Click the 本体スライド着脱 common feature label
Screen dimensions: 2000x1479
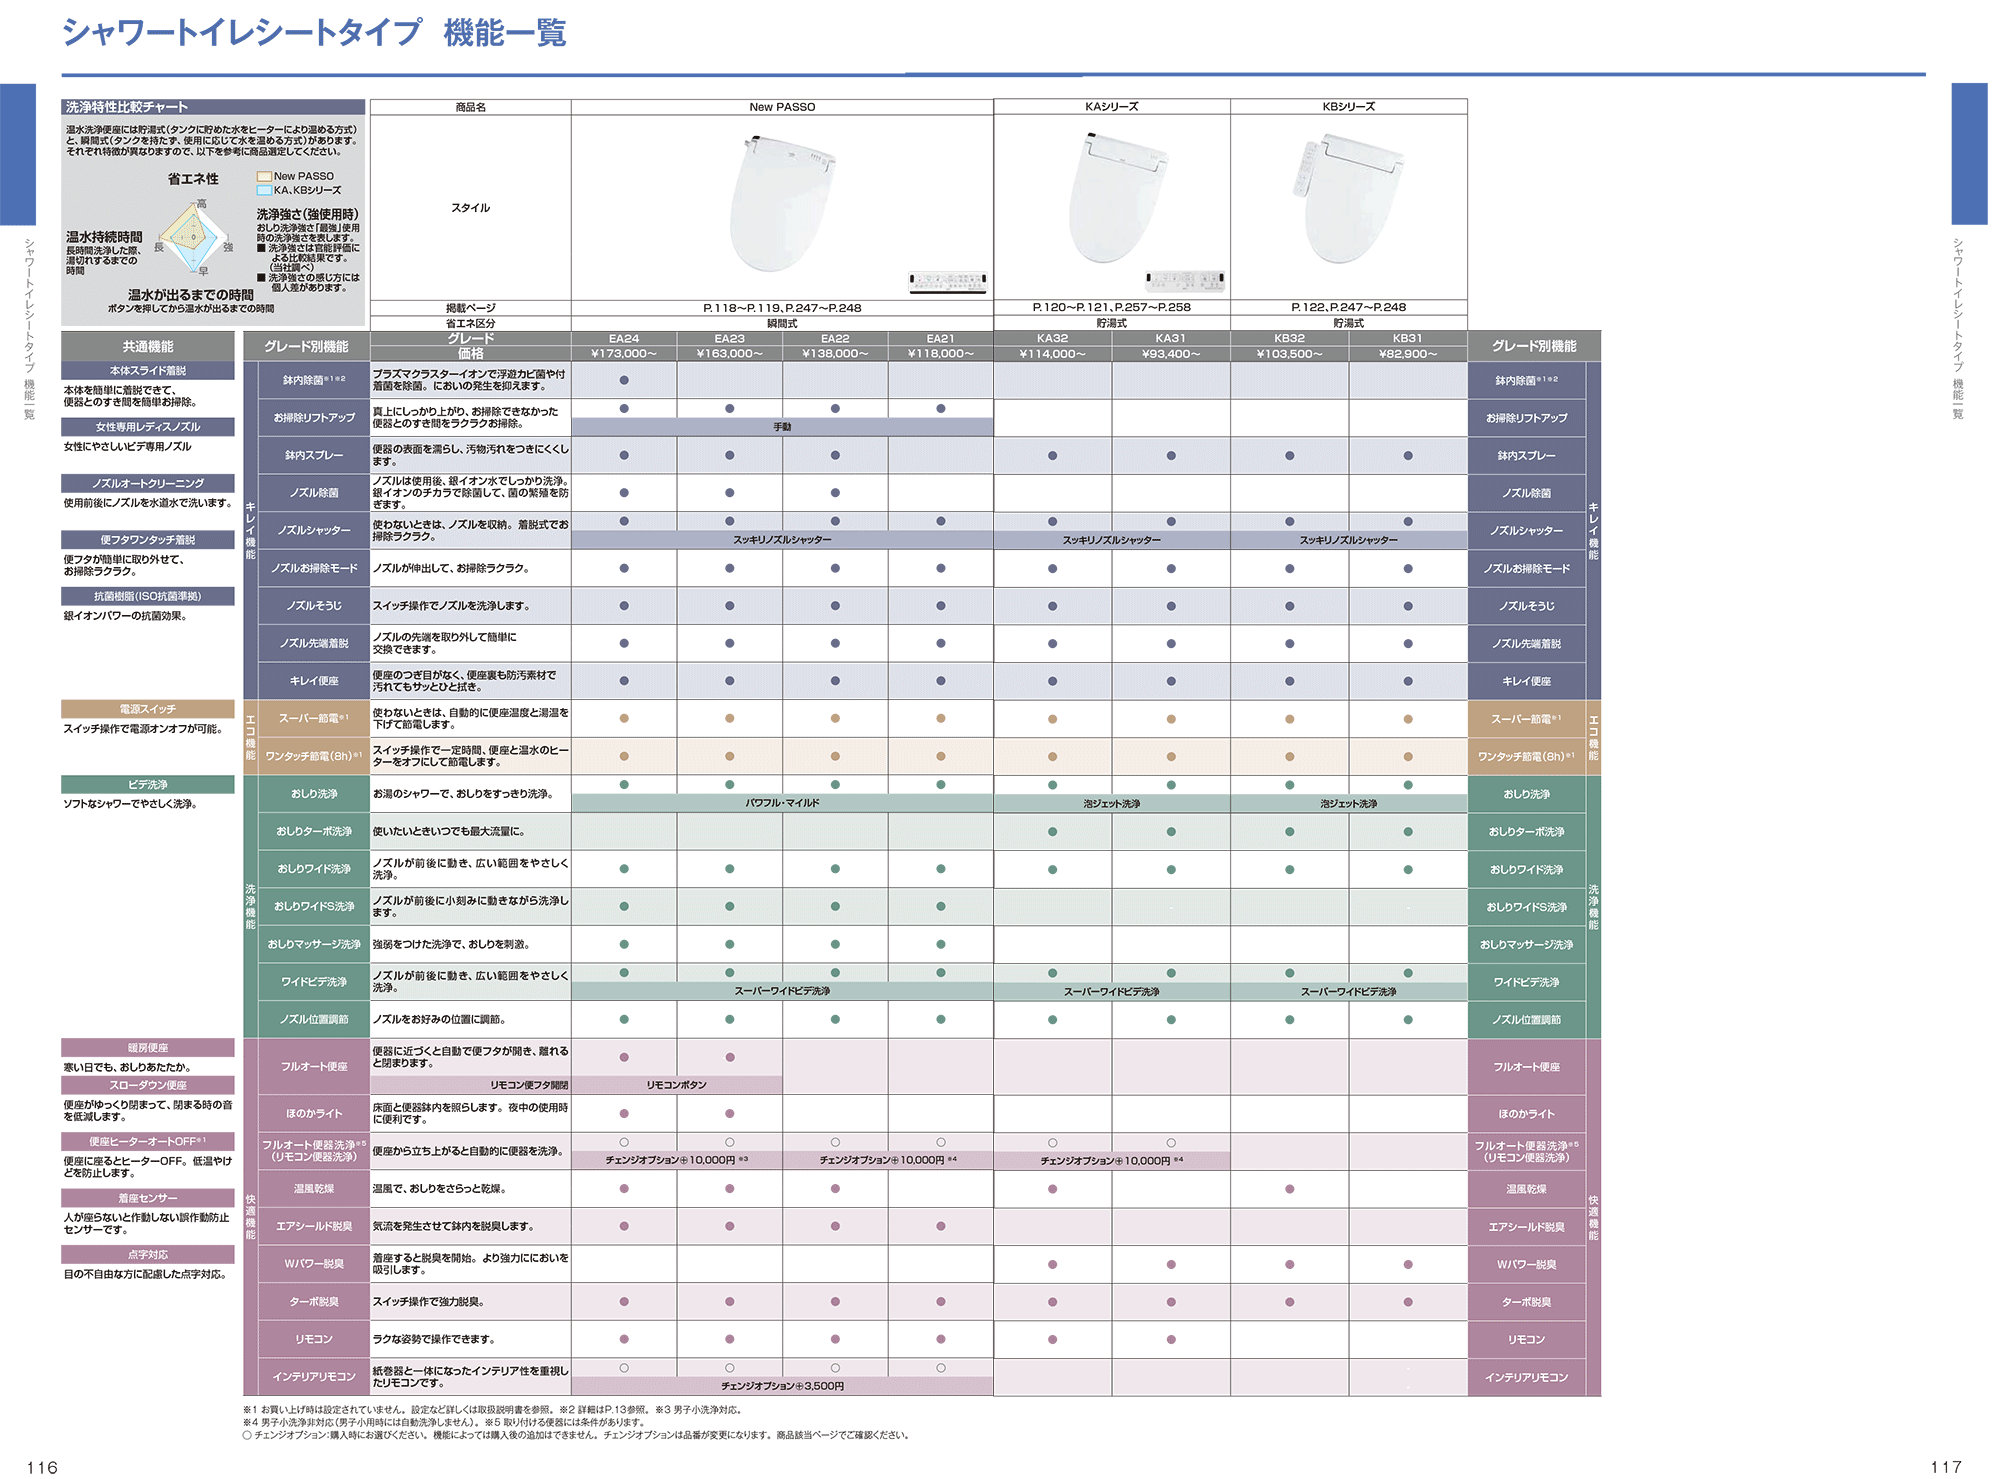coord(148,371)
